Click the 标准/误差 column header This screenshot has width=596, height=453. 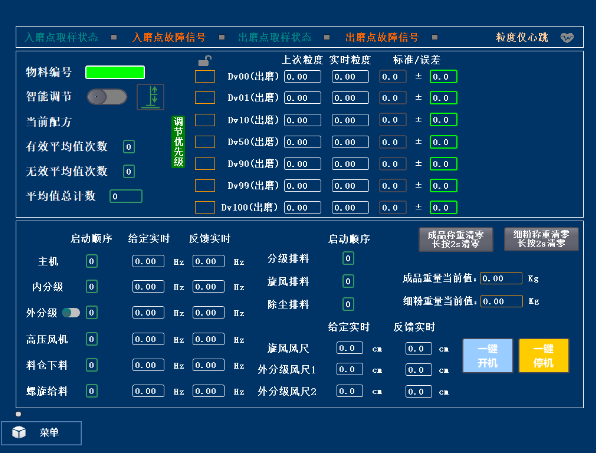pos(416,60)
